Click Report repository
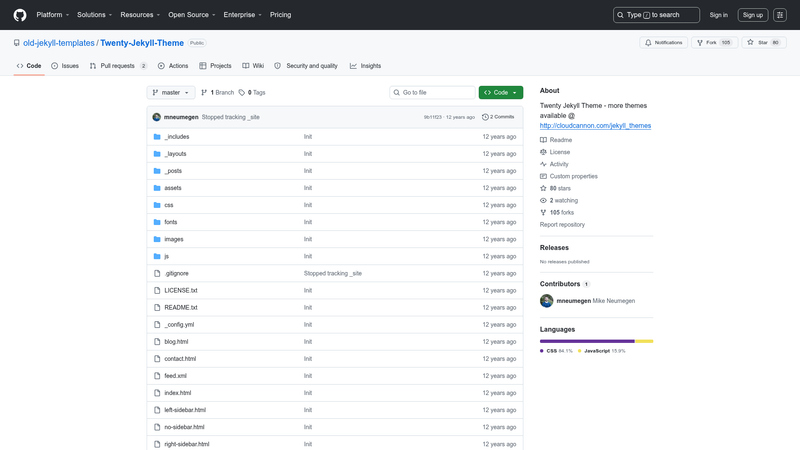The height and width of the screenshot is (450, 800). (562, 224)
